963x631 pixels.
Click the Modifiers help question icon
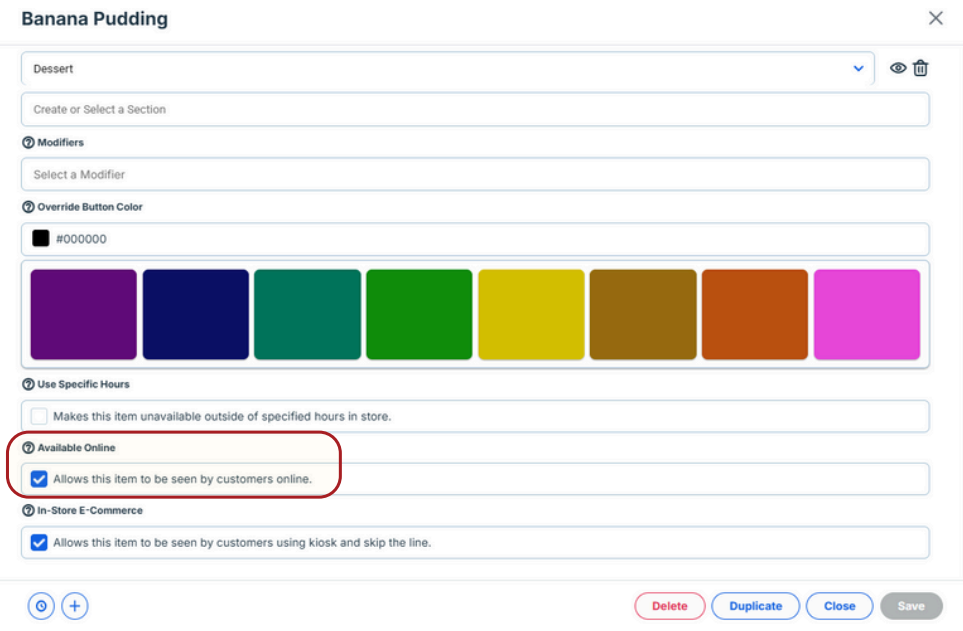(x=28, y=143)
